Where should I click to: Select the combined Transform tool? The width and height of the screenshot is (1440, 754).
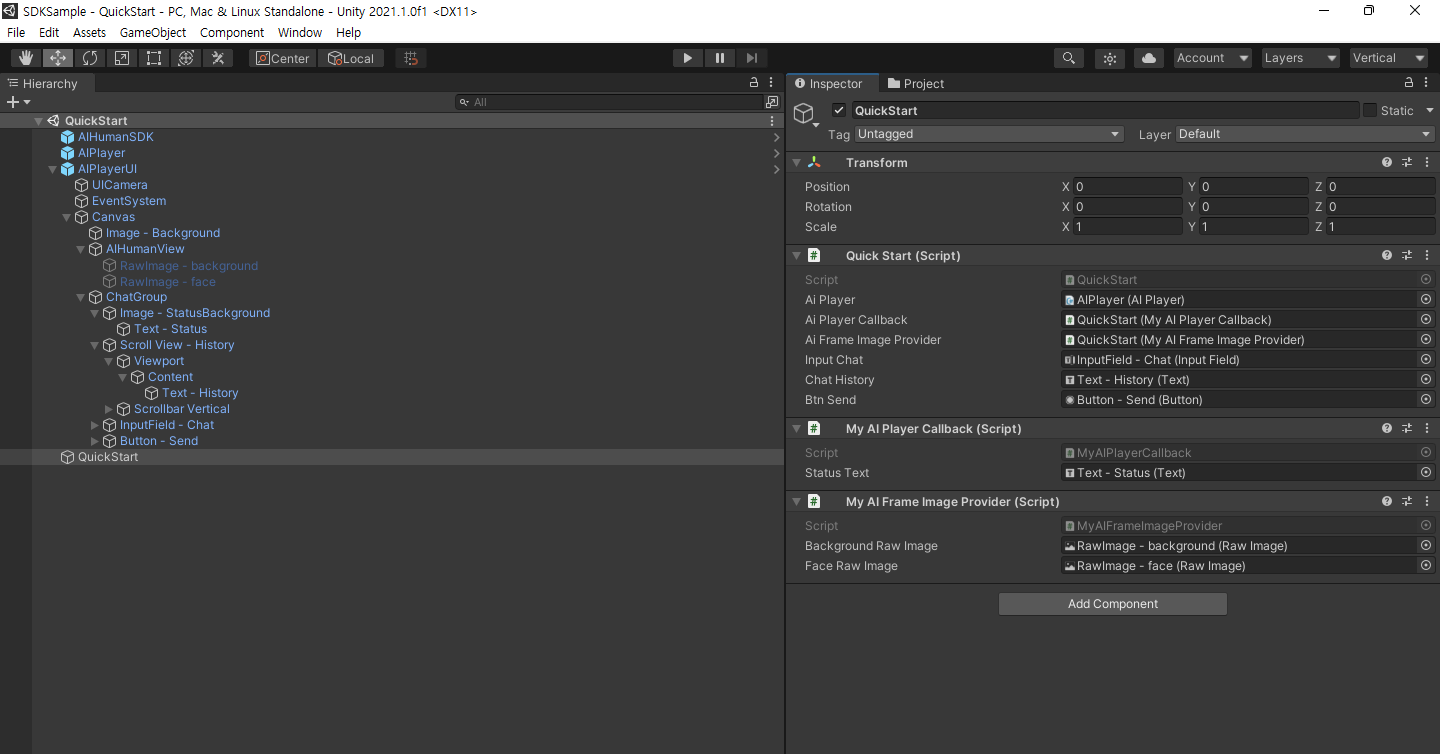coord(186,58)
